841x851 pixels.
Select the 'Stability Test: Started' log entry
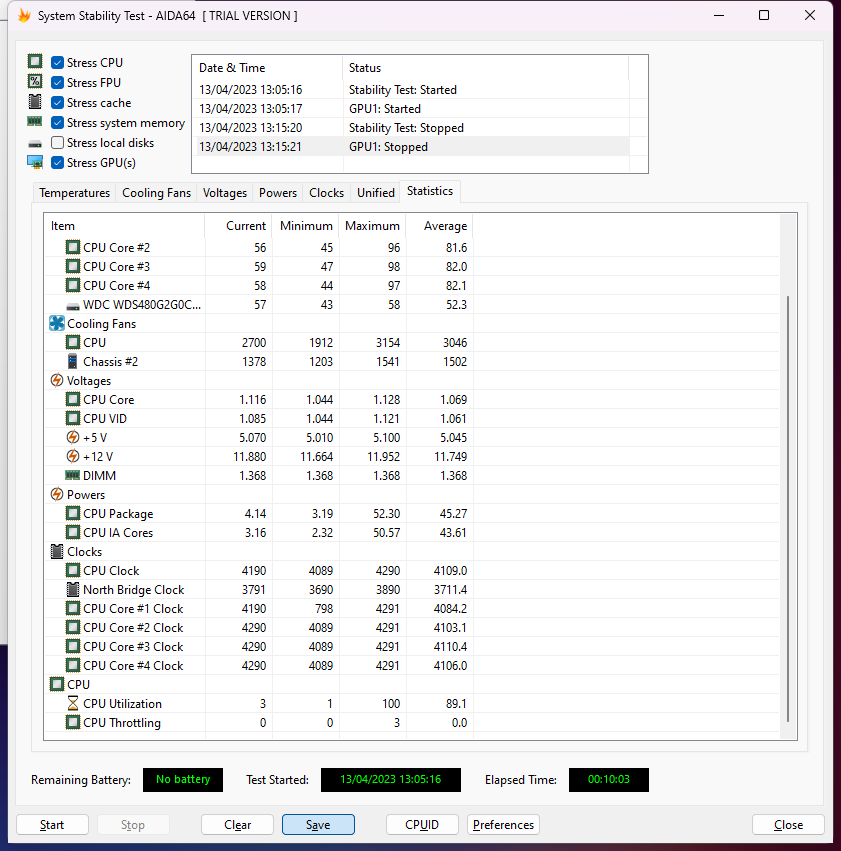pos(411,90)
